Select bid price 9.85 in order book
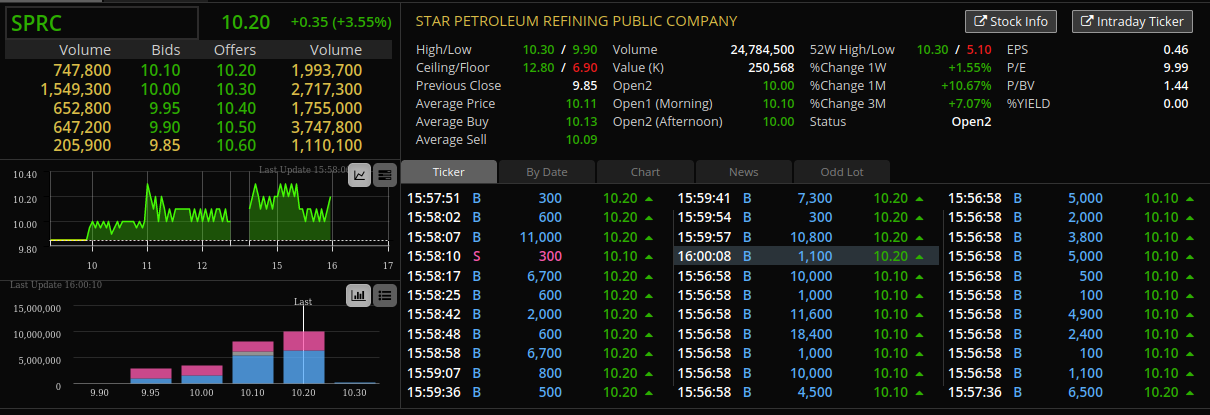The width and height of the screenshot is (1210, 415). pos(164,146)
